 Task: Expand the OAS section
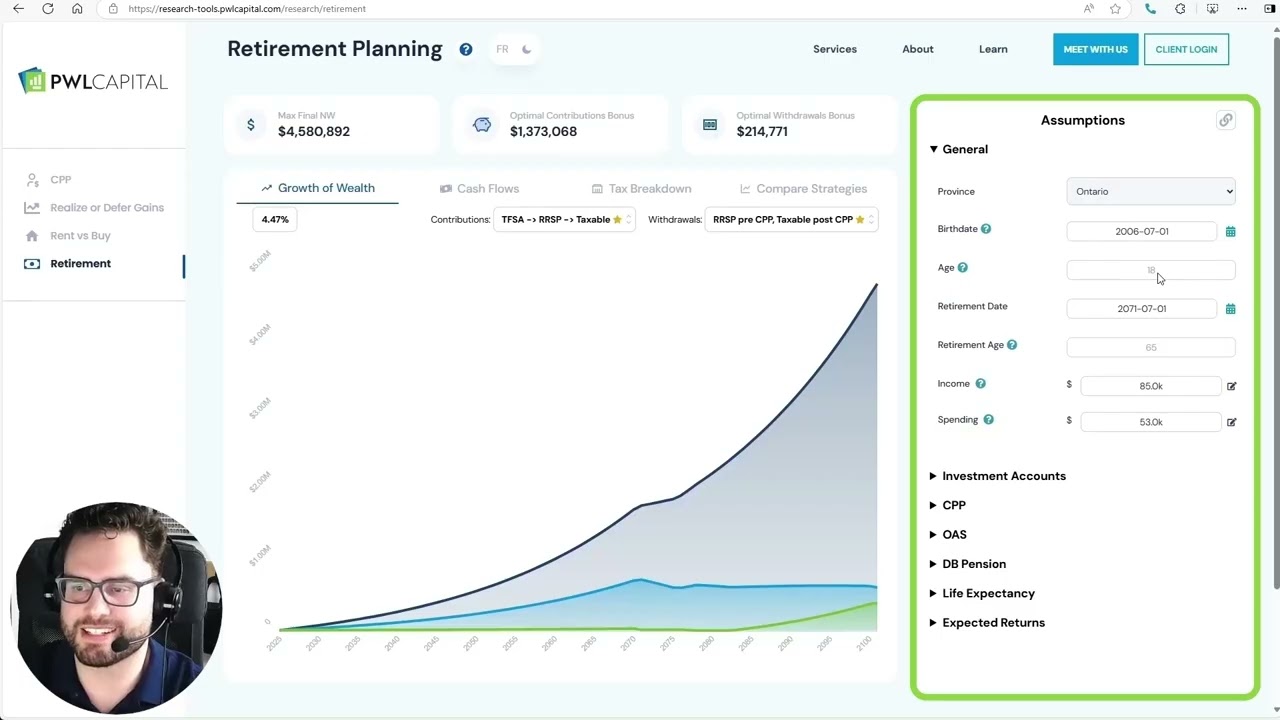point(947,534)
